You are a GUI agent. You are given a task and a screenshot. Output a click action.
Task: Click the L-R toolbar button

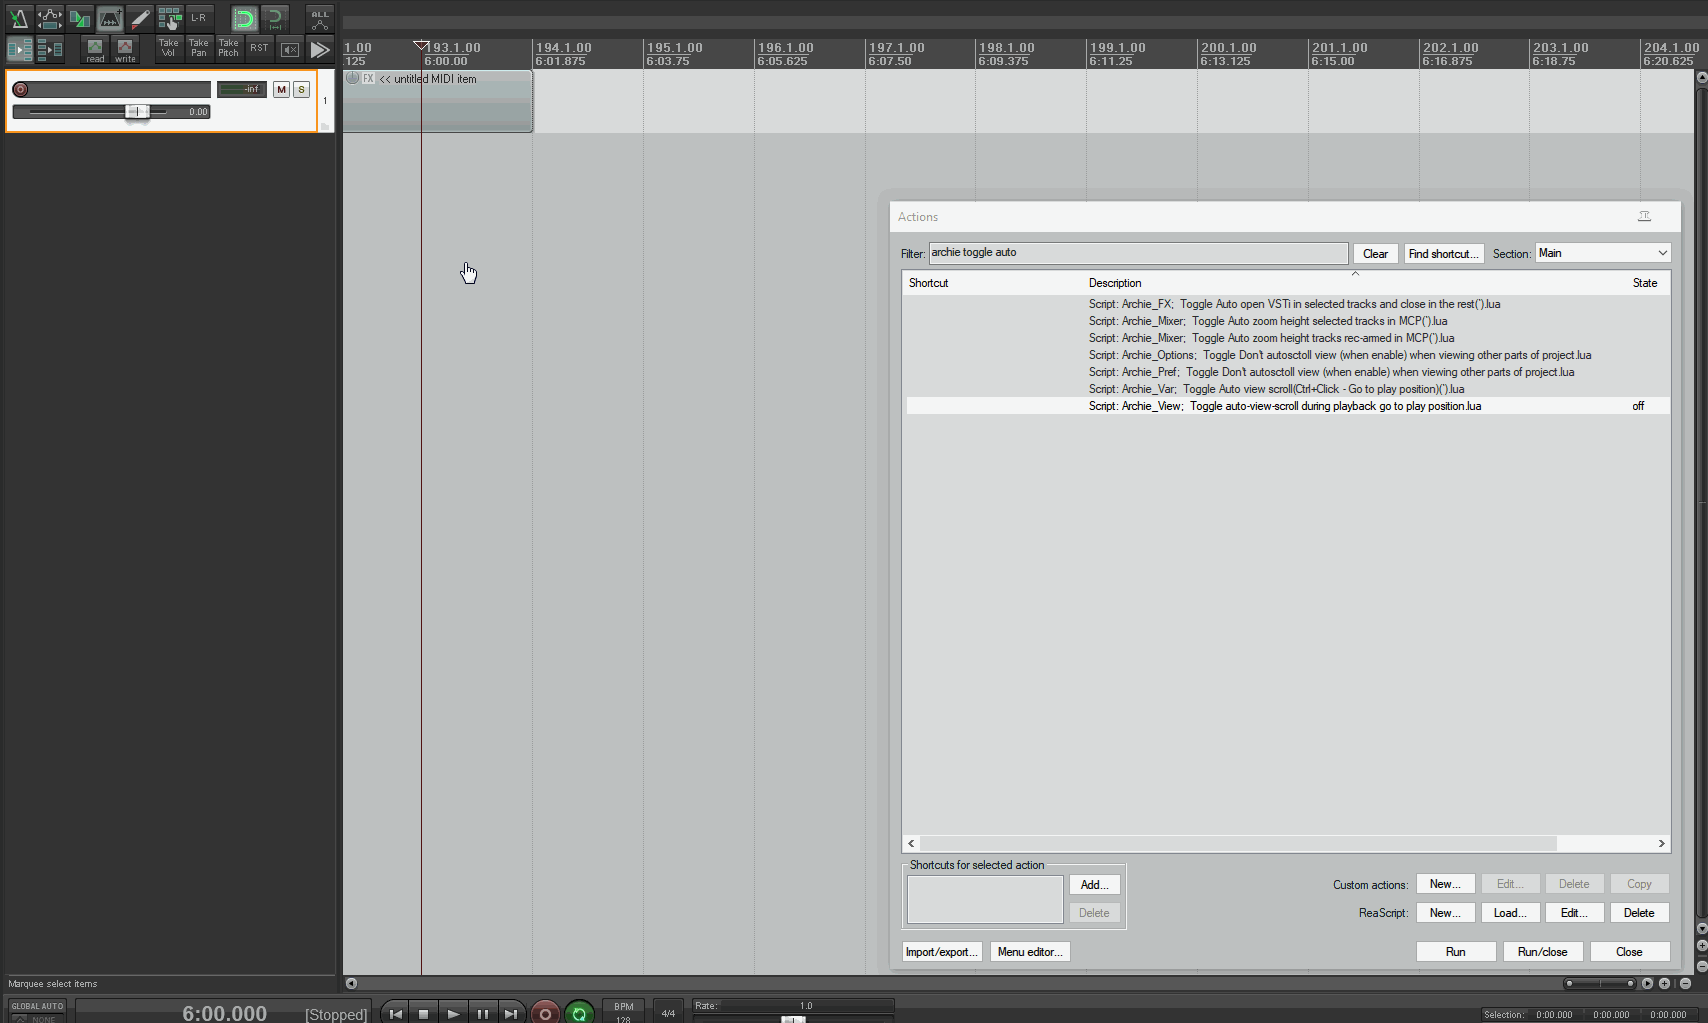point(199,17)
